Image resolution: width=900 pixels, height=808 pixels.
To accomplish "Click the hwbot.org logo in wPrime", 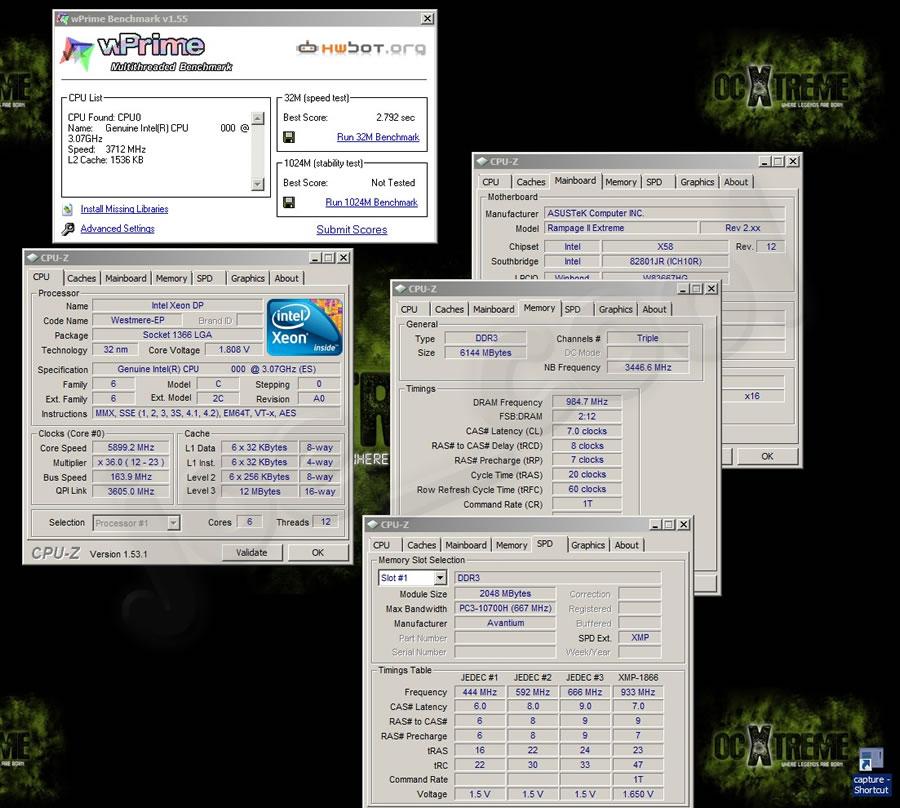I will tap(361, 48).
